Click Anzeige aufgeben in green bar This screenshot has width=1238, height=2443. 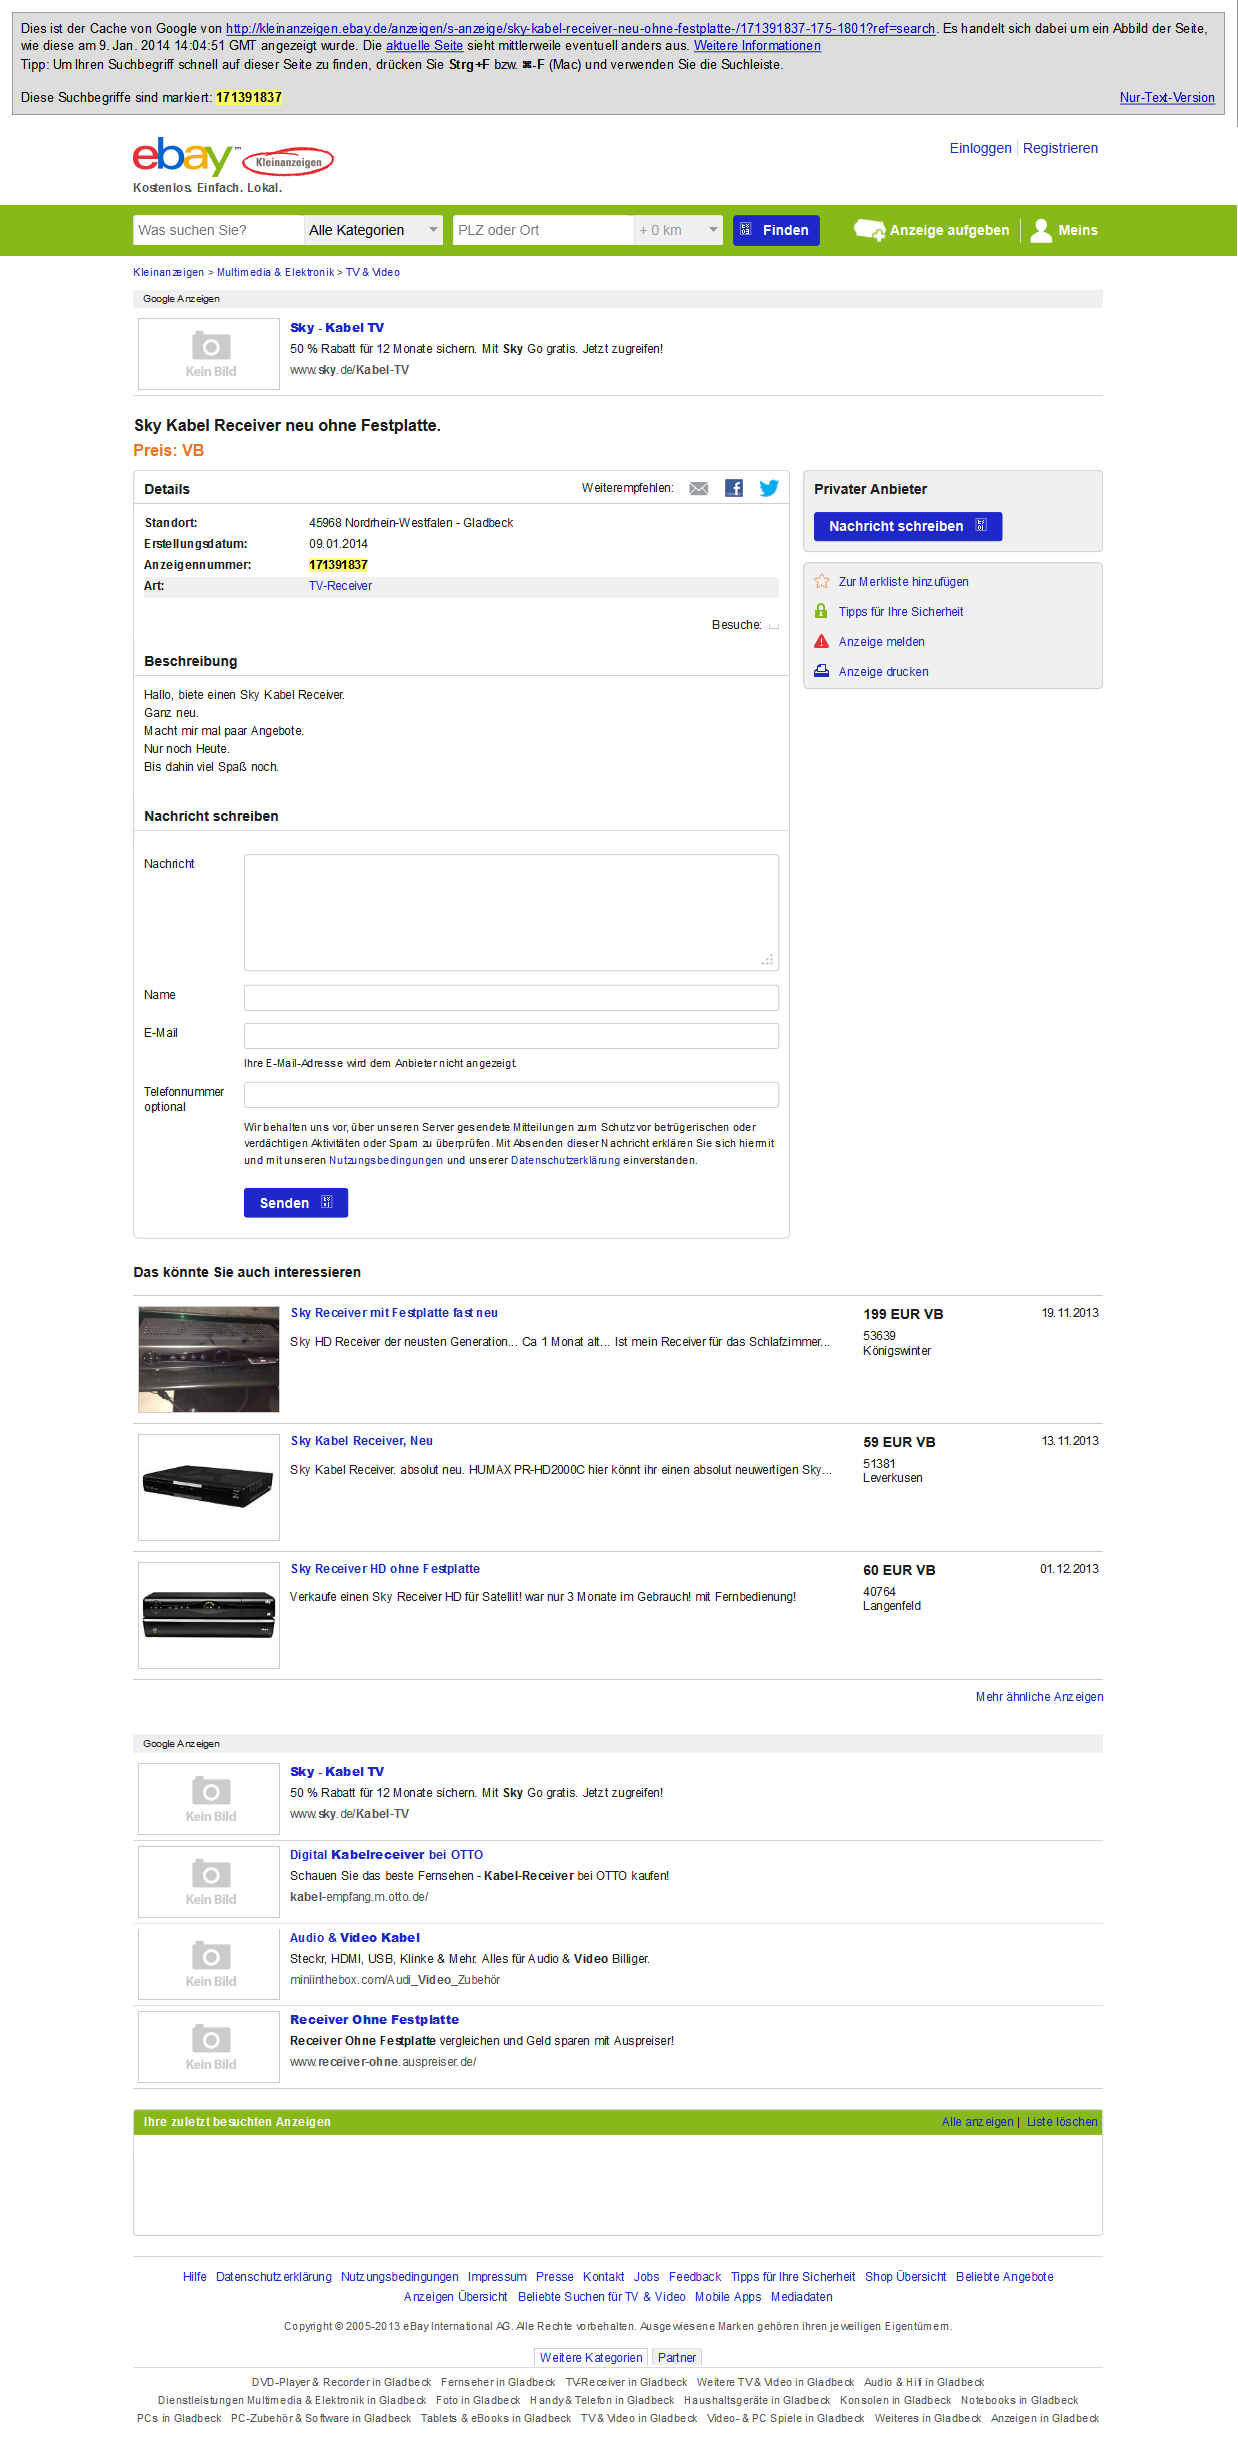(x=949, y=230)
